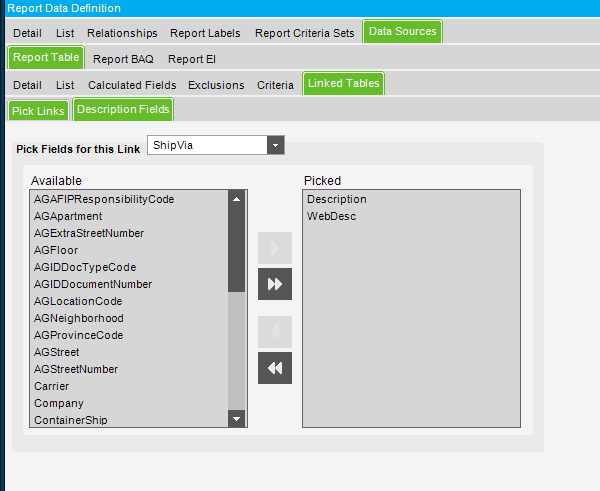Switch to the Criteria tab
Screen dimensions: 600x491
tap(275, 85)
